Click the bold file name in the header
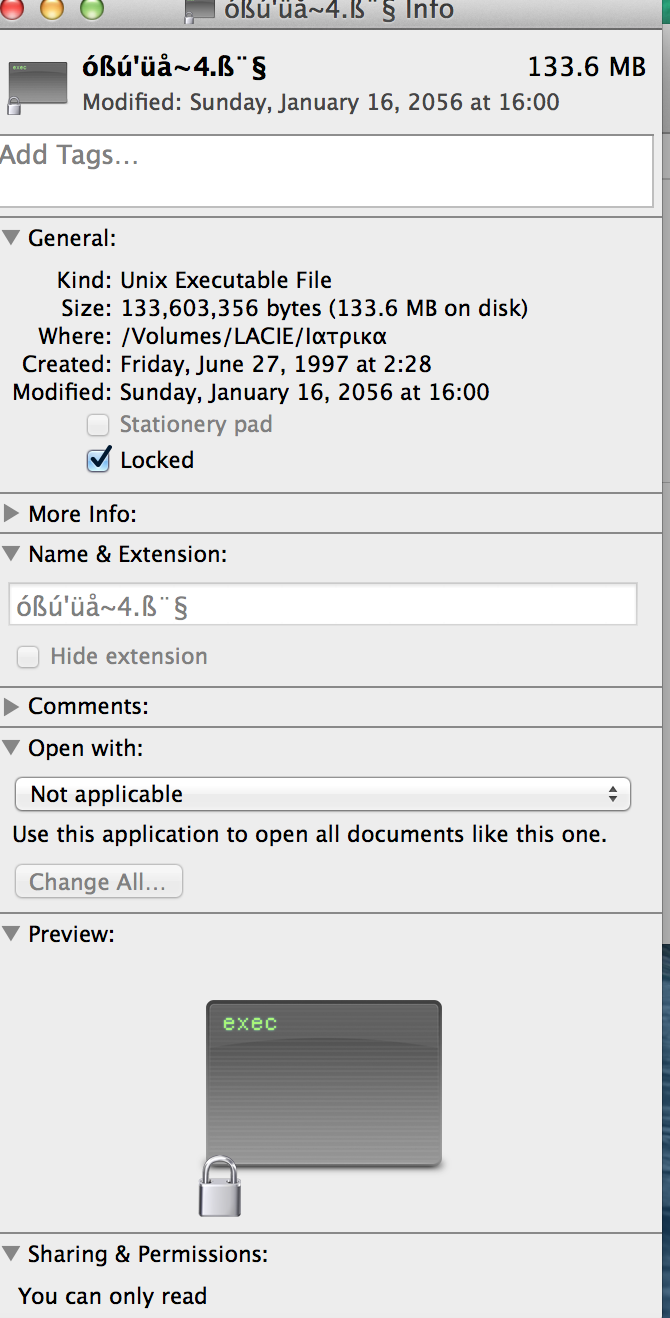Screen dimensions: 670x1318 (174, 68)
